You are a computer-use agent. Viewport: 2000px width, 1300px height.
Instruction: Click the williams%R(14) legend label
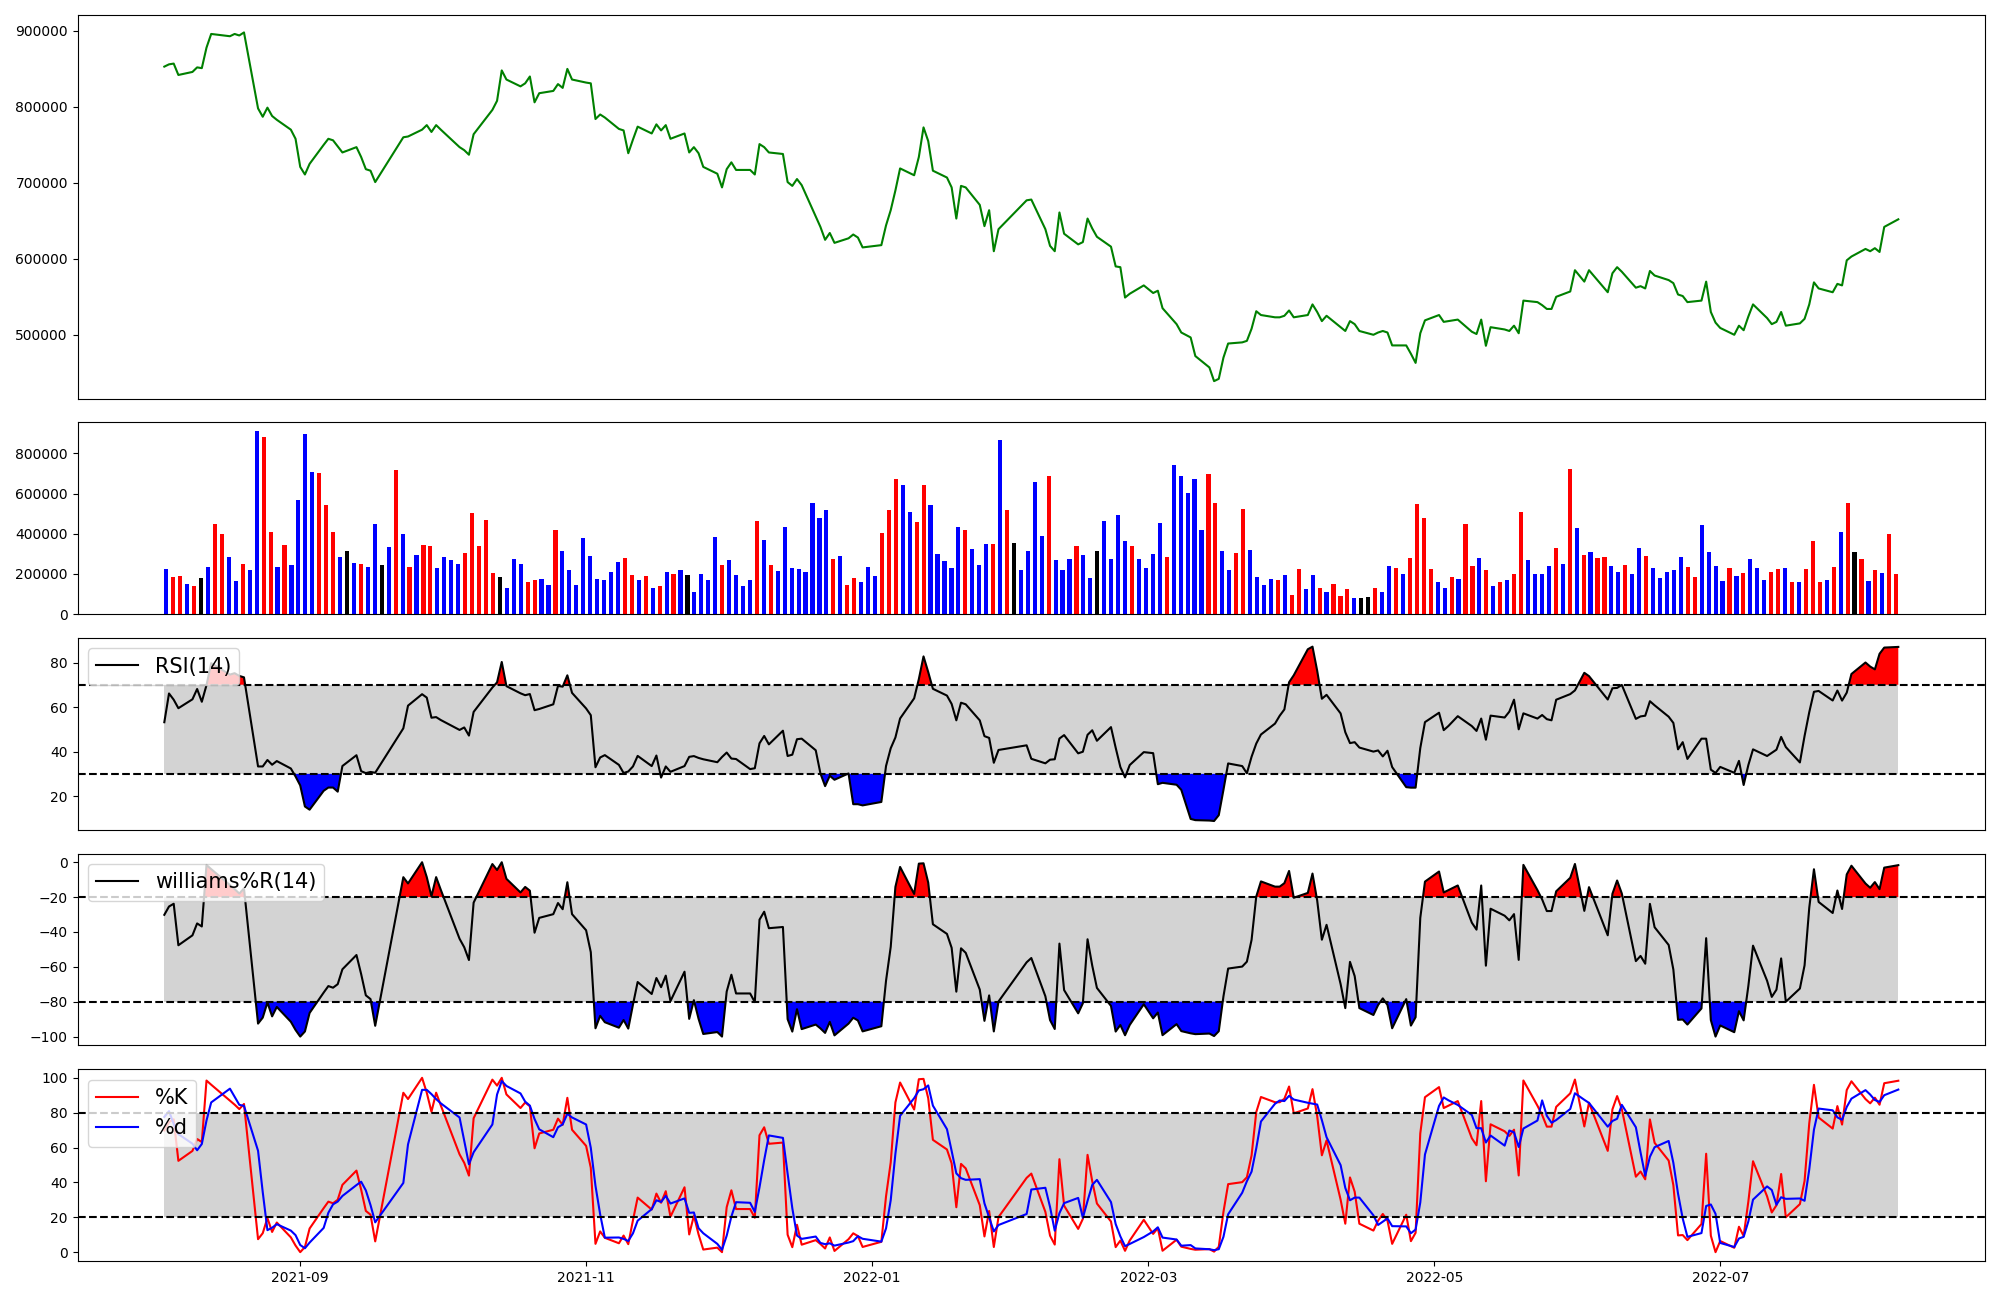(235, 881)
